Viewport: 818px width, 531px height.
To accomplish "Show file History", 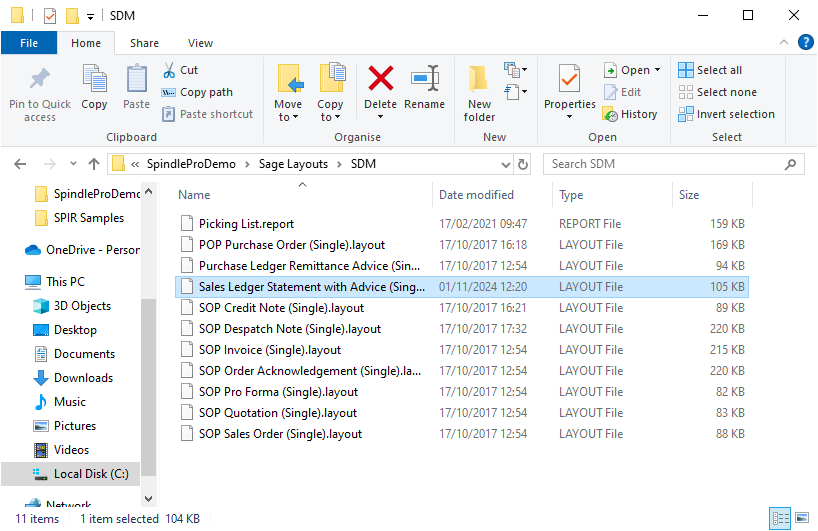I will point(630,114).
